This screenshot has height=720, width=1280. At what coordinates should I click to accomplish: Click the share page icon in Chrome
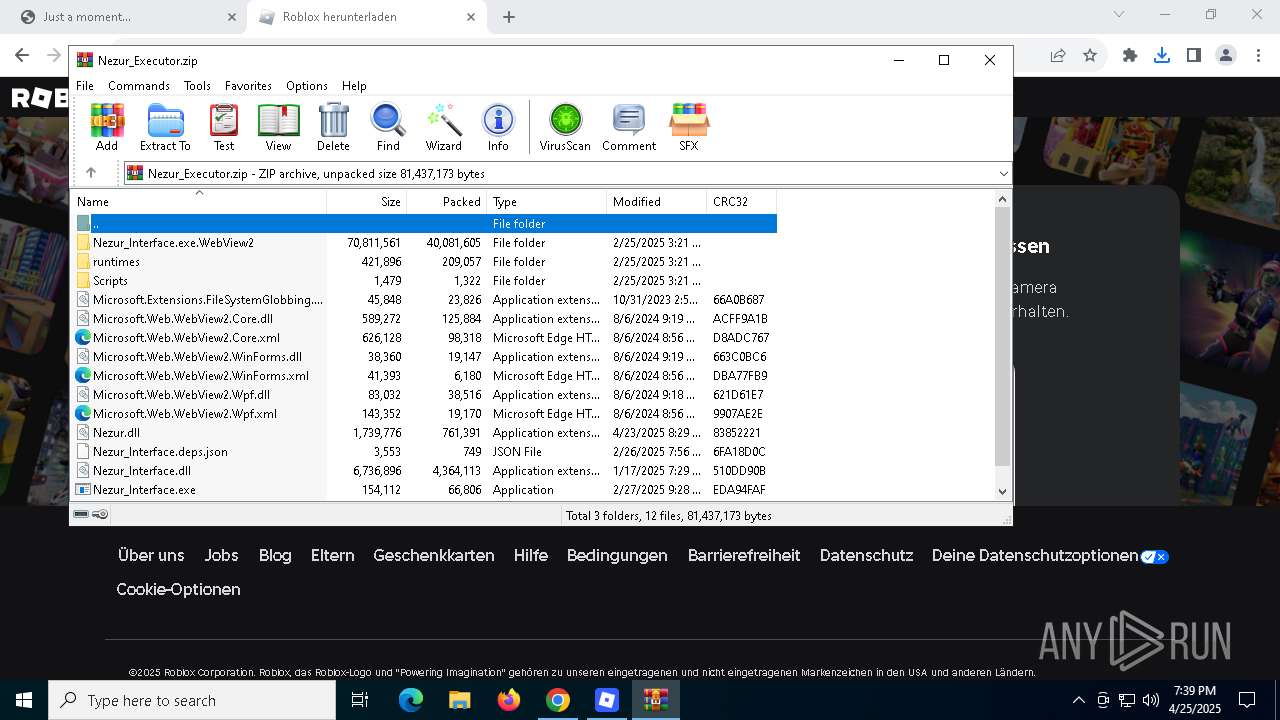1058,56
